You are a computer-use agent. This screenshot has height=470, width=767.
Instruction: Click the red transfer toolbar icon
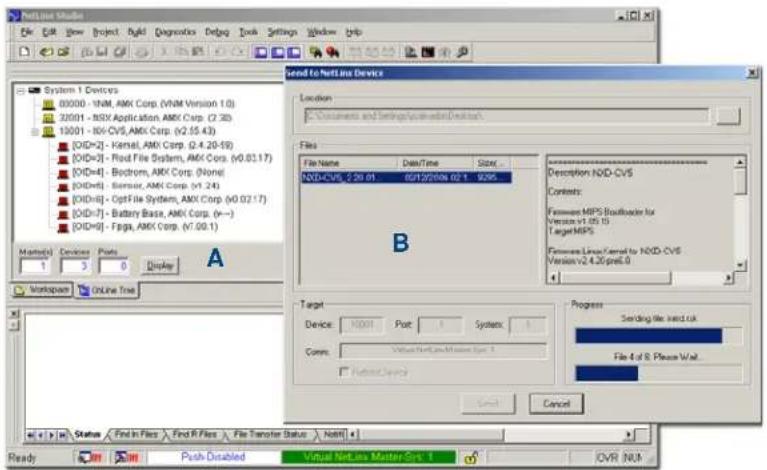point(333,52)
